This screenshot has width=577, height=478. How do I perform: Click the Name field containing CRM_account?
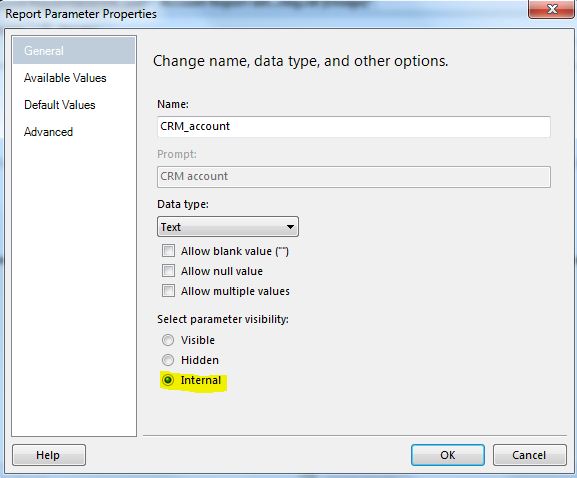point(354,127)
